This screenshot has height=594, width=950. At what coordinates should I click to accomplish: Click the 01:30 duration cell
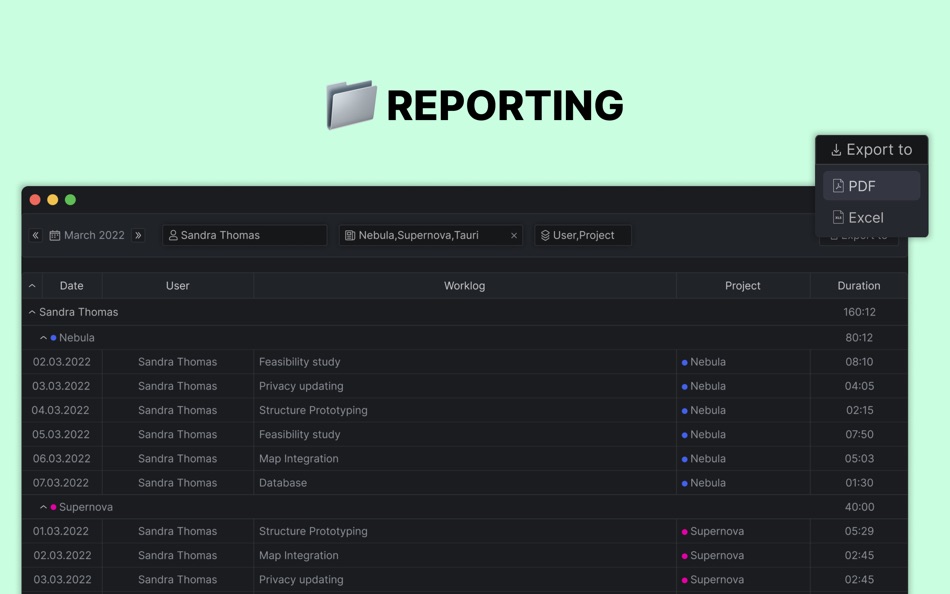(x=859, y=483)
